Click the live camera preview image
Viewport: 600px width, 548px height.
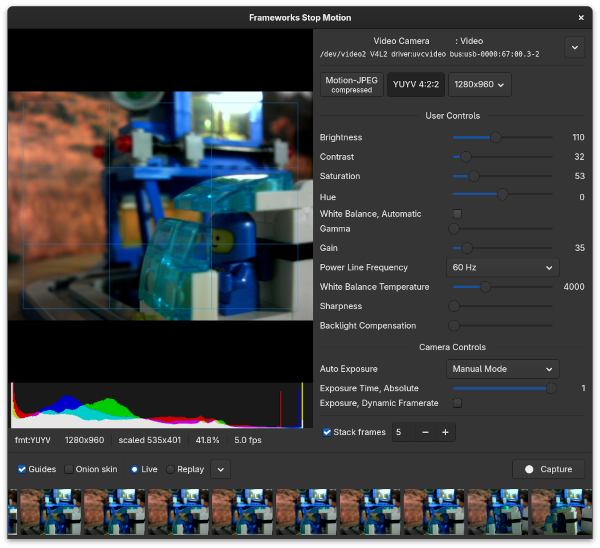[x=160, y=206]
